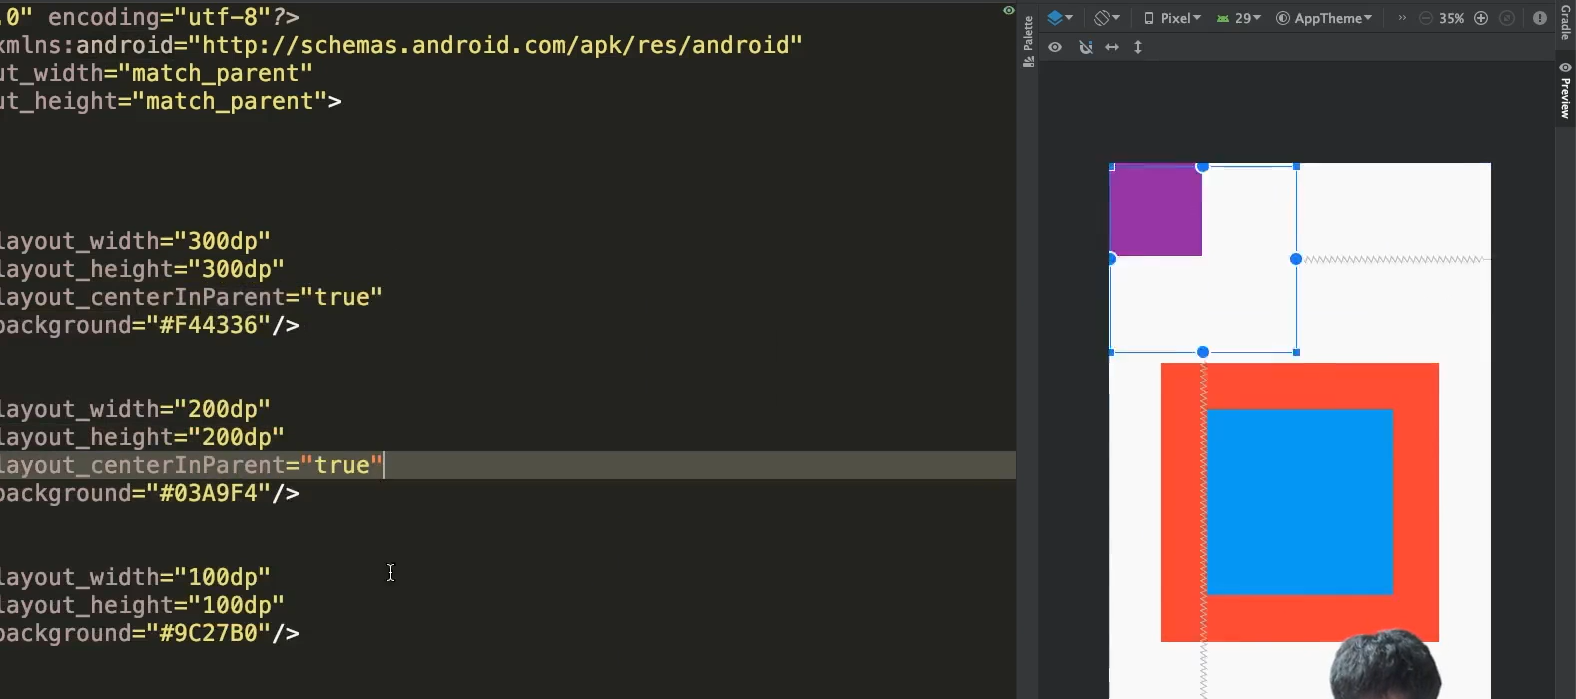Toggle the magnet autoconnect icon
Screen dimensions: 1576x699
pyautogui.click(x=1086, y=47)
